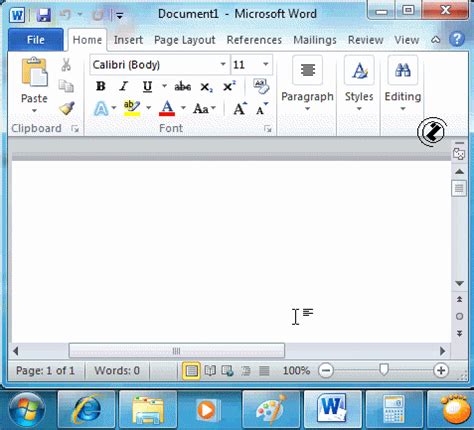
Task: Switch to the Insert tab
Action: click(x=128, y=40)
